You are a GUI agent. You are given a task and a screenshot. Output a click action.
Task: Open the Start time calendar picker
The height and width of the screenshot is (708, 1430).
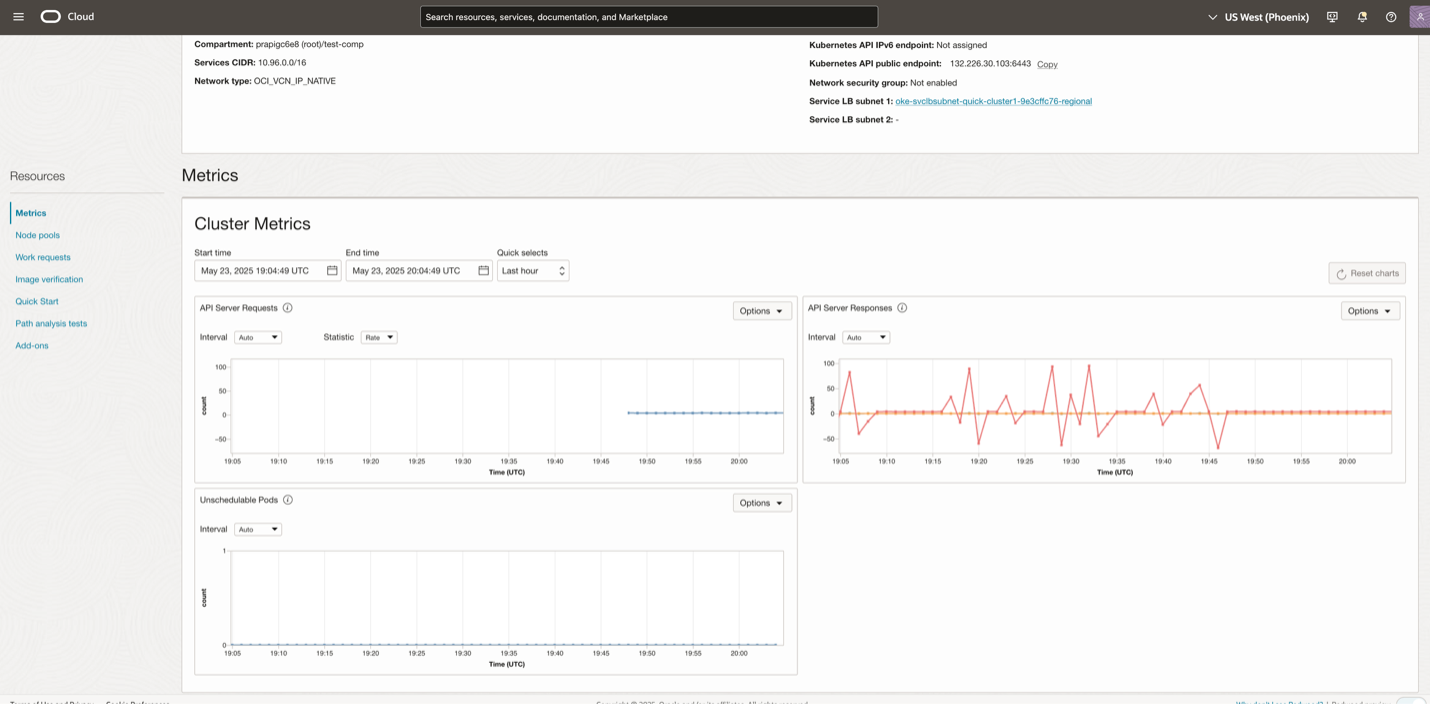click(x=331, y=270)
